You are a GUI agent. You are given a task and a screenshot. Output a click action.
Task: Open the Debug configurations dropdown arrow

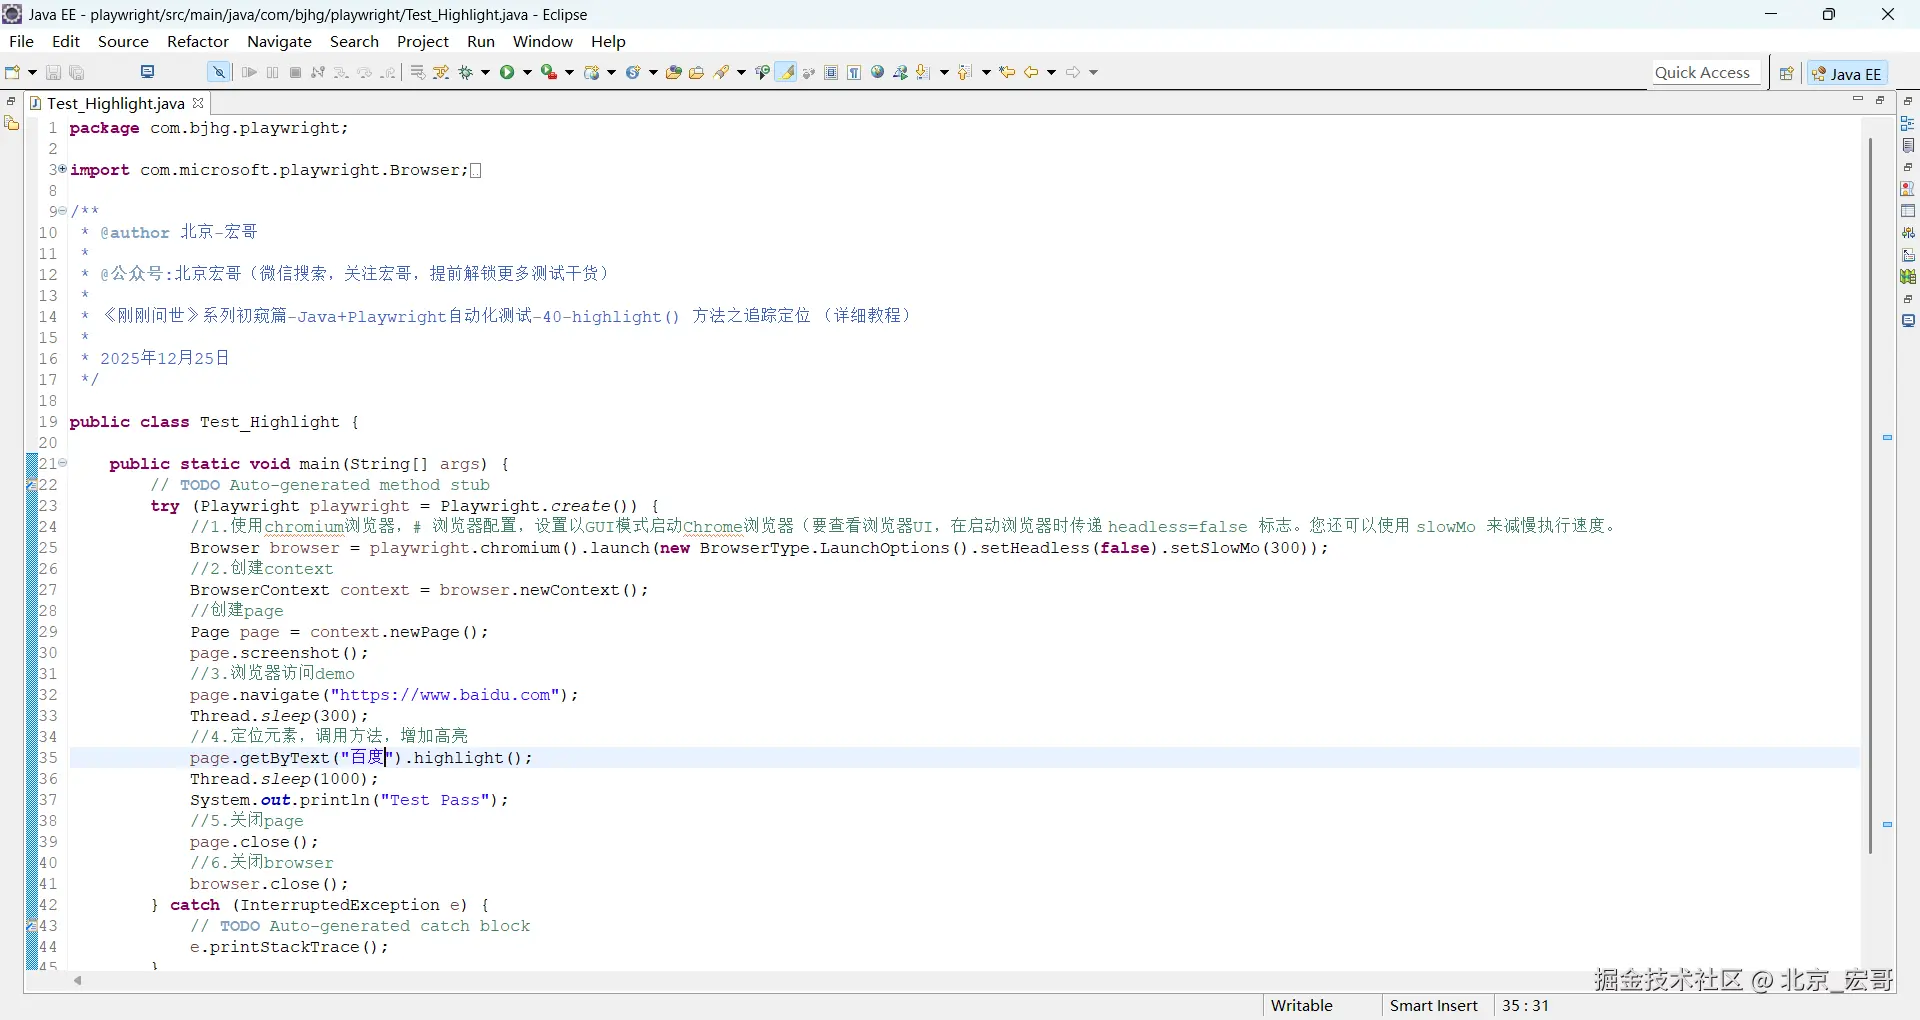pyautogui.click(x=486, y=72)
